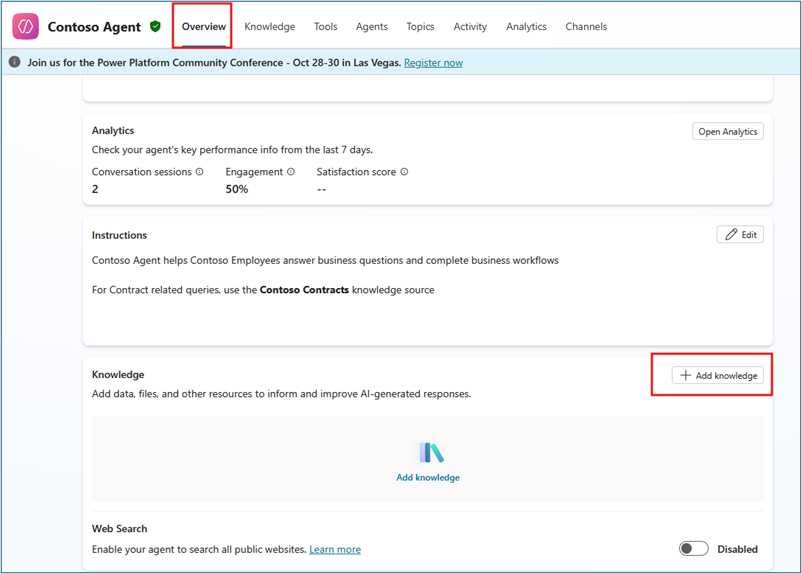Click the Engagement info icon
The width and height of the screenshot is (802, 574).
click(x=291, y=172)
